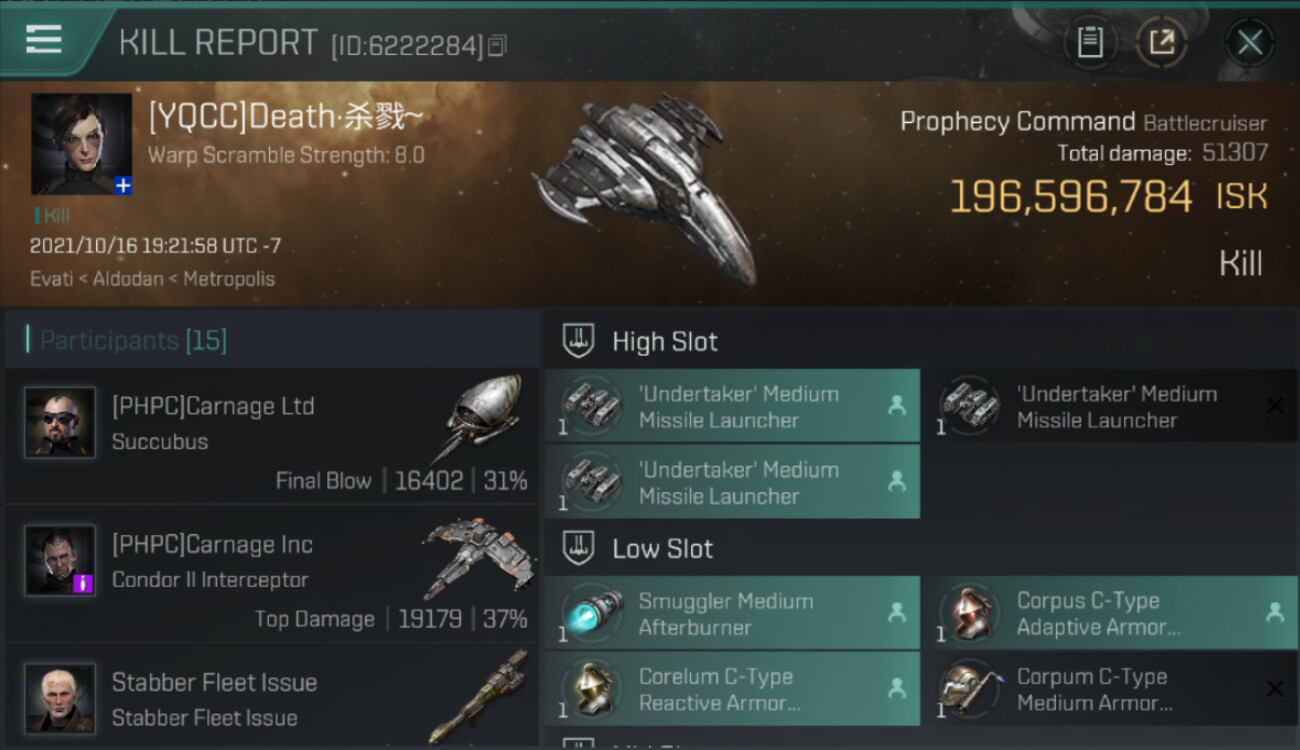Close the Kill Report window
Screen dimensions: 1300x750
coord(1249,42)
